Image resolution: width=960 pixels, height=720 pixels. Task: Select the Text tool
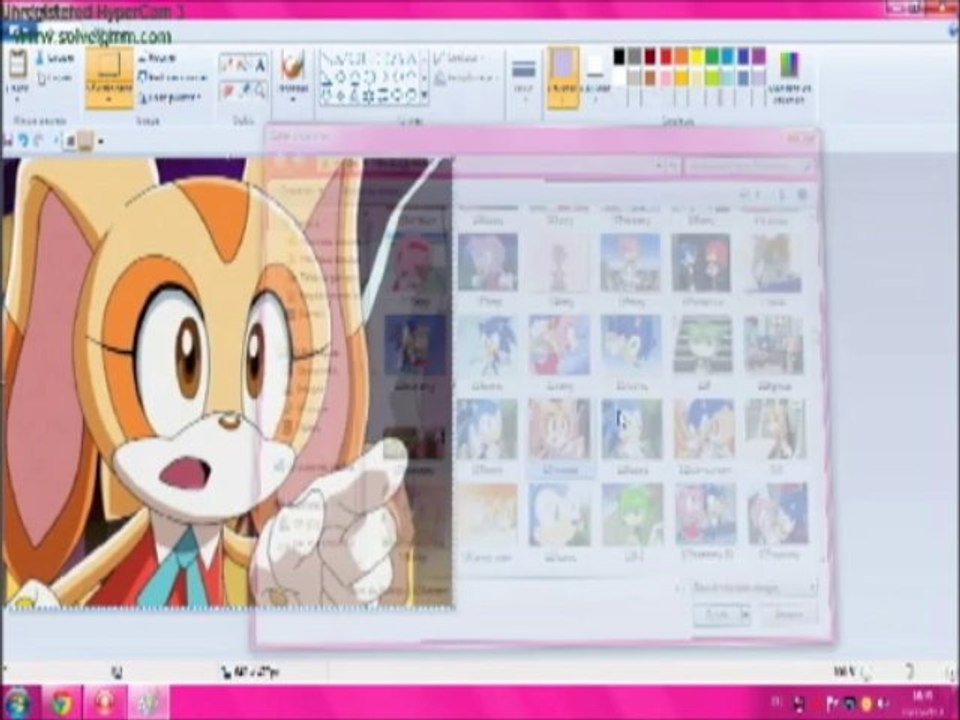[260, 64]
